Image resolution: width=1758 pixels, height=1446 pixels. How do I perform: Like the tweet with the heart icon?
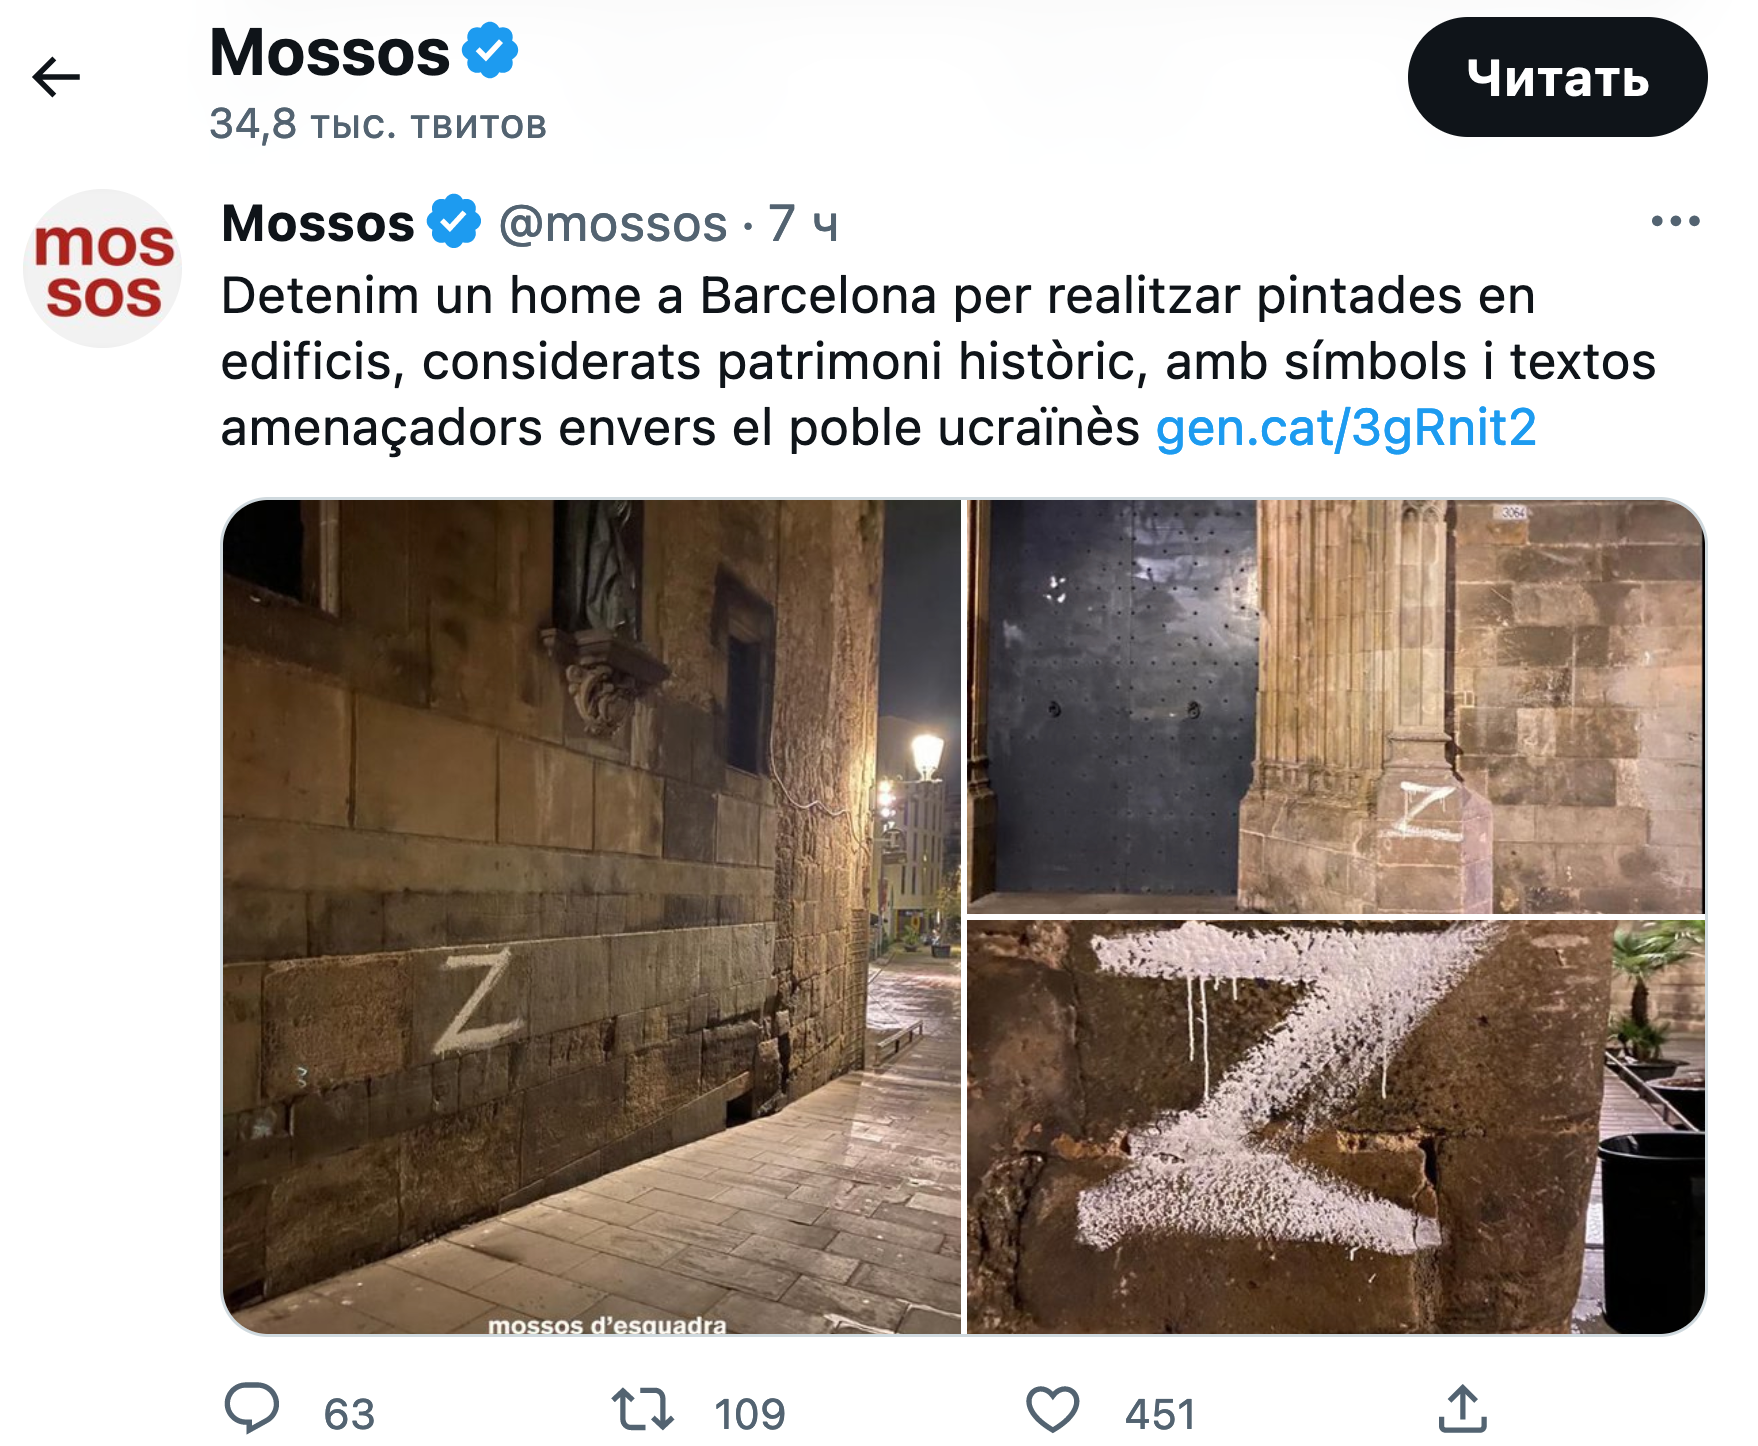[x=1053, y=1409]
